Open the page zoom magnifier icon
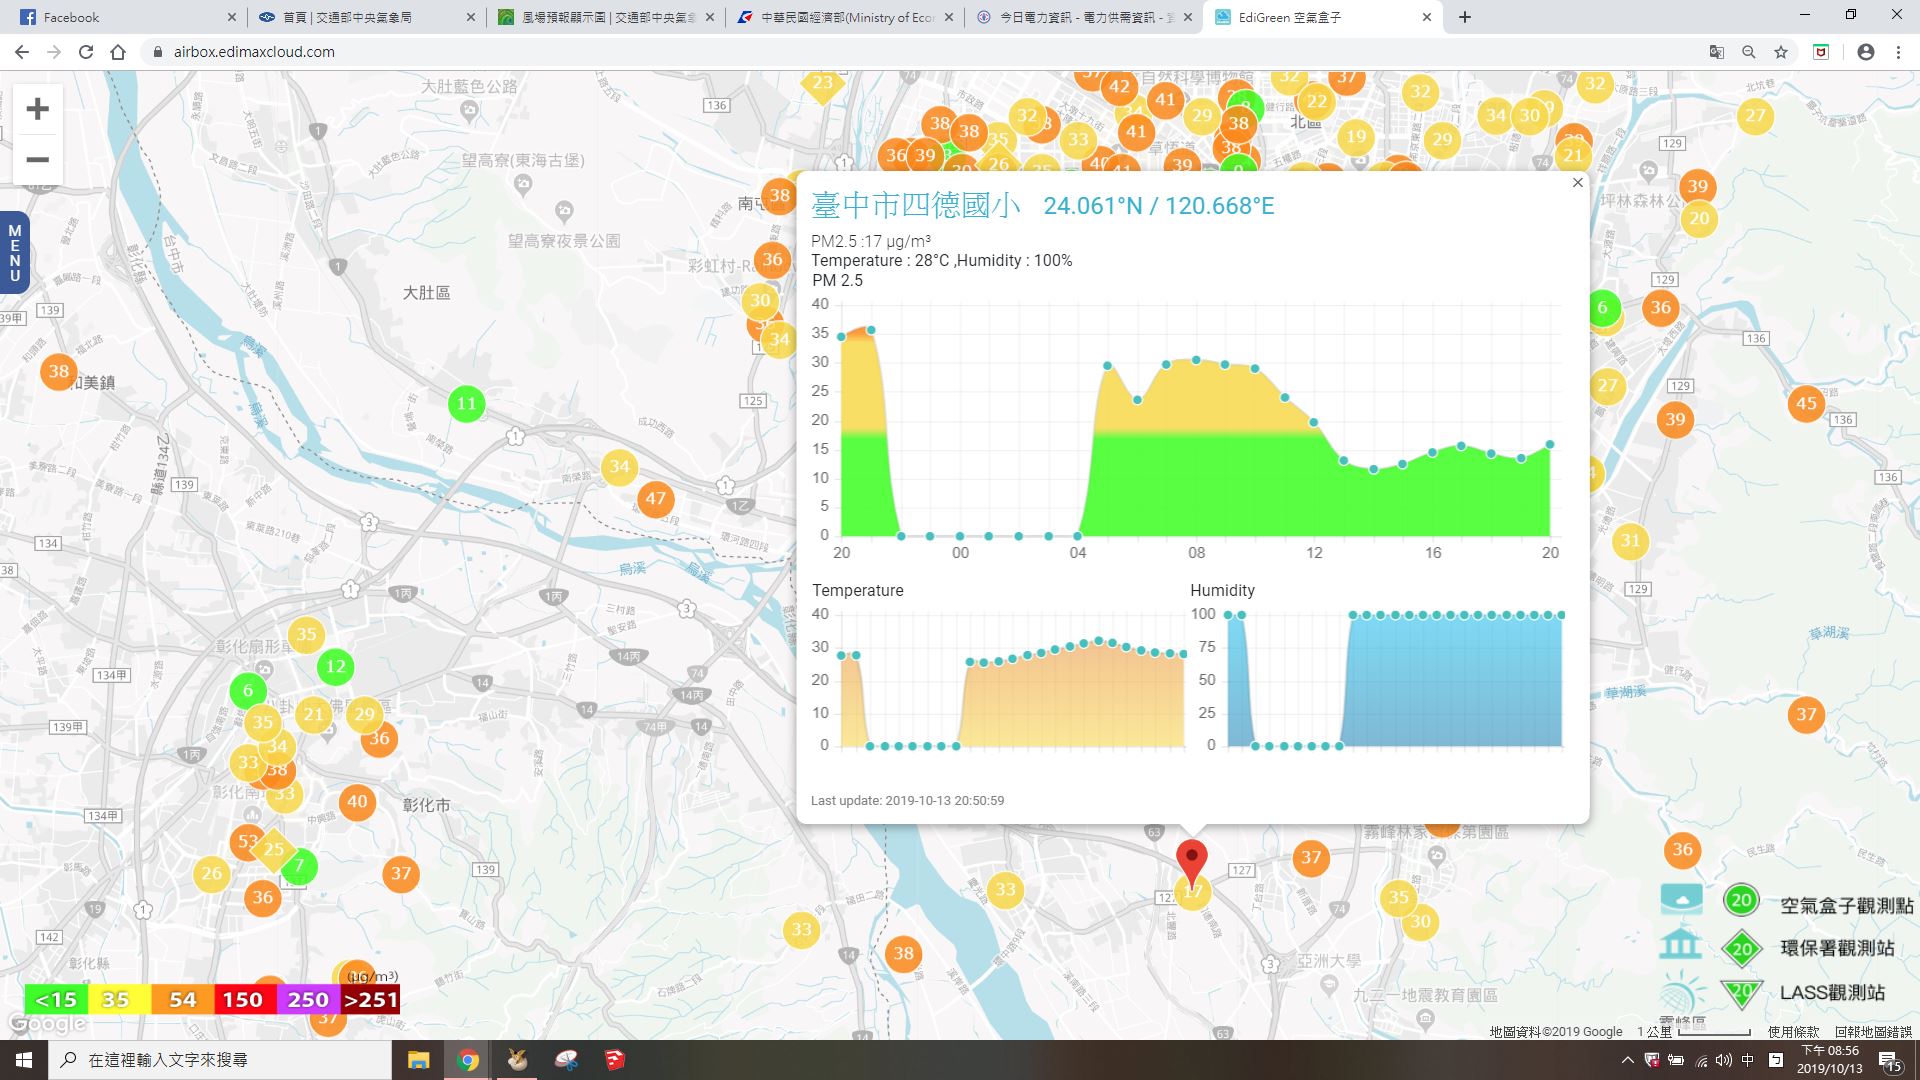The width and height of the screenshot is (1920, 1080). pyautogui.click(x=1749, y=52)
